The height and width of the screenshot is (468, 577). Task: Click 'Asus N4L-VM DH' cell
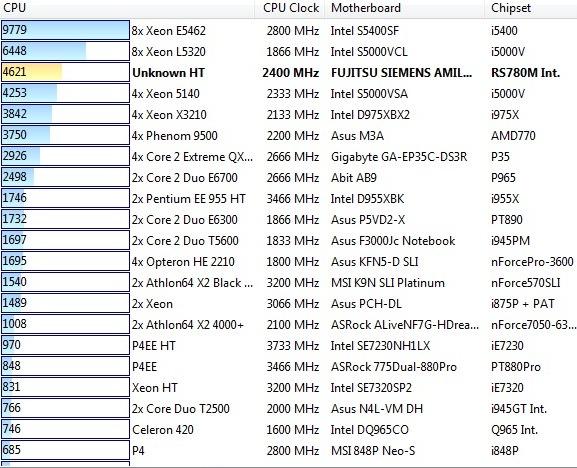(377, 408)
